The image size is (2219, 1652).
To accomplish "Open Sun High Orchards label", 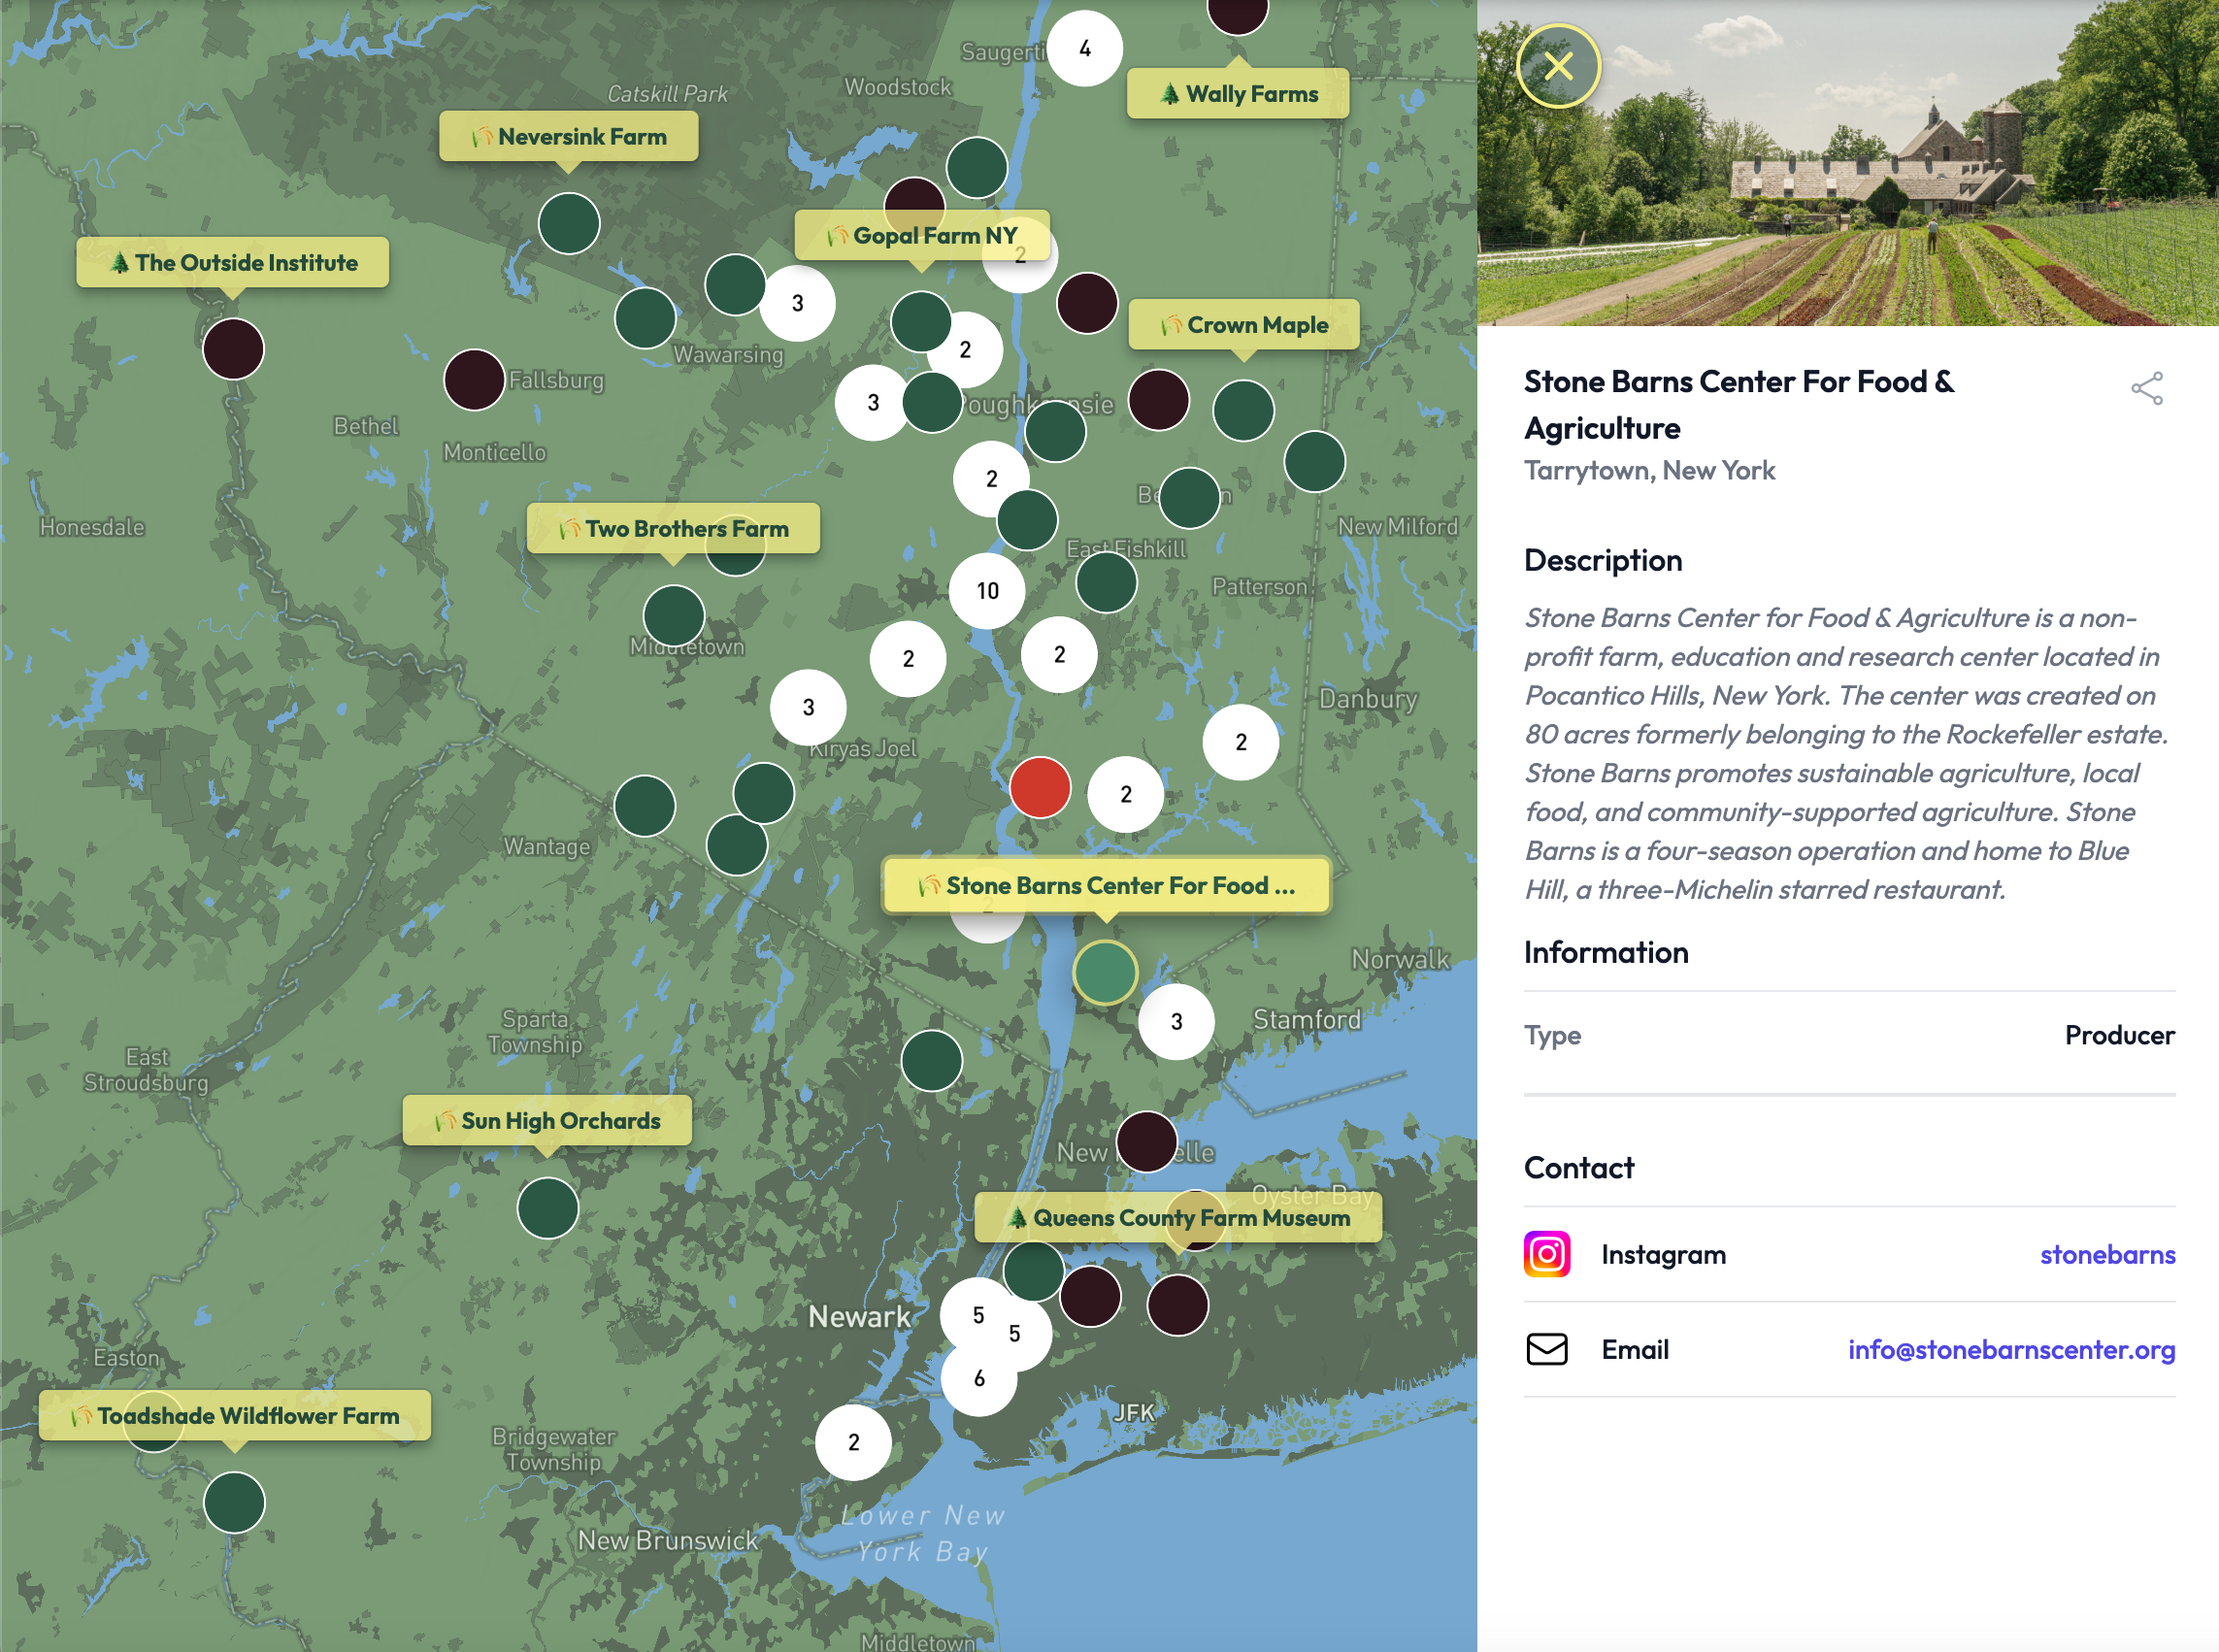I will 546,1120.
